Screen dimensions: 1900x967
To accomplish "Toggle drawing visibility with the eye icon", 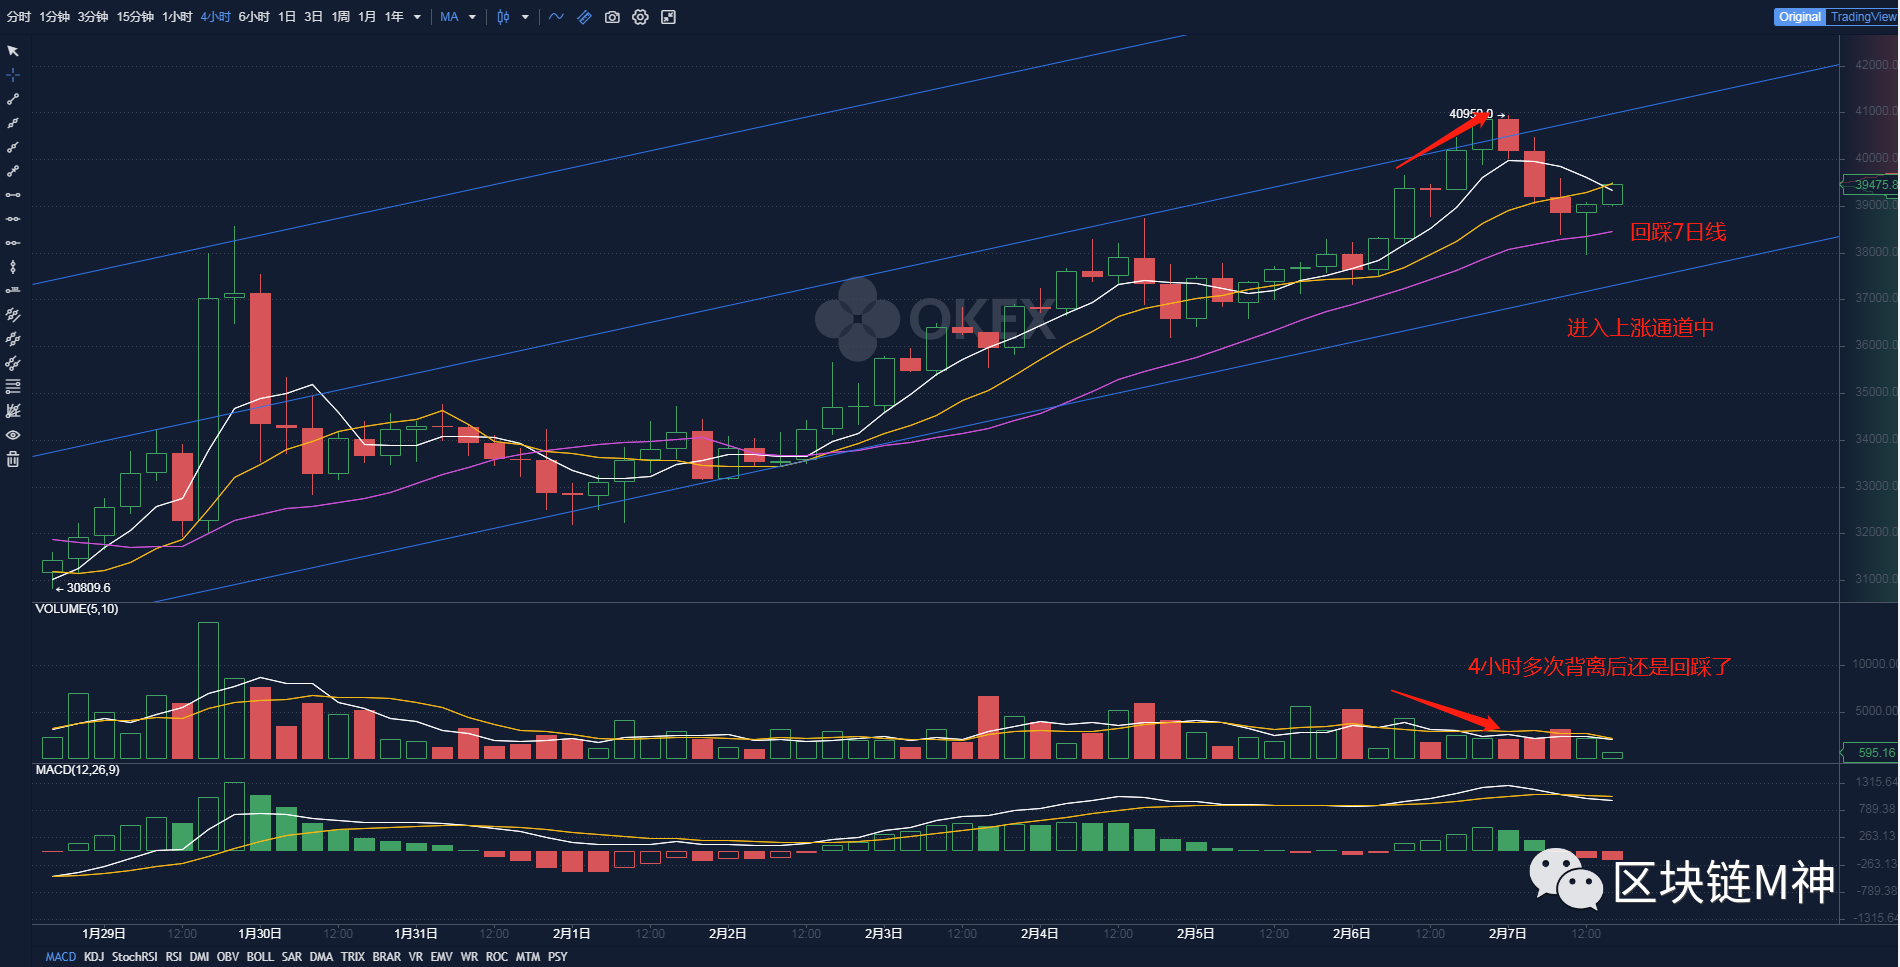I will (x=12, y=433).
